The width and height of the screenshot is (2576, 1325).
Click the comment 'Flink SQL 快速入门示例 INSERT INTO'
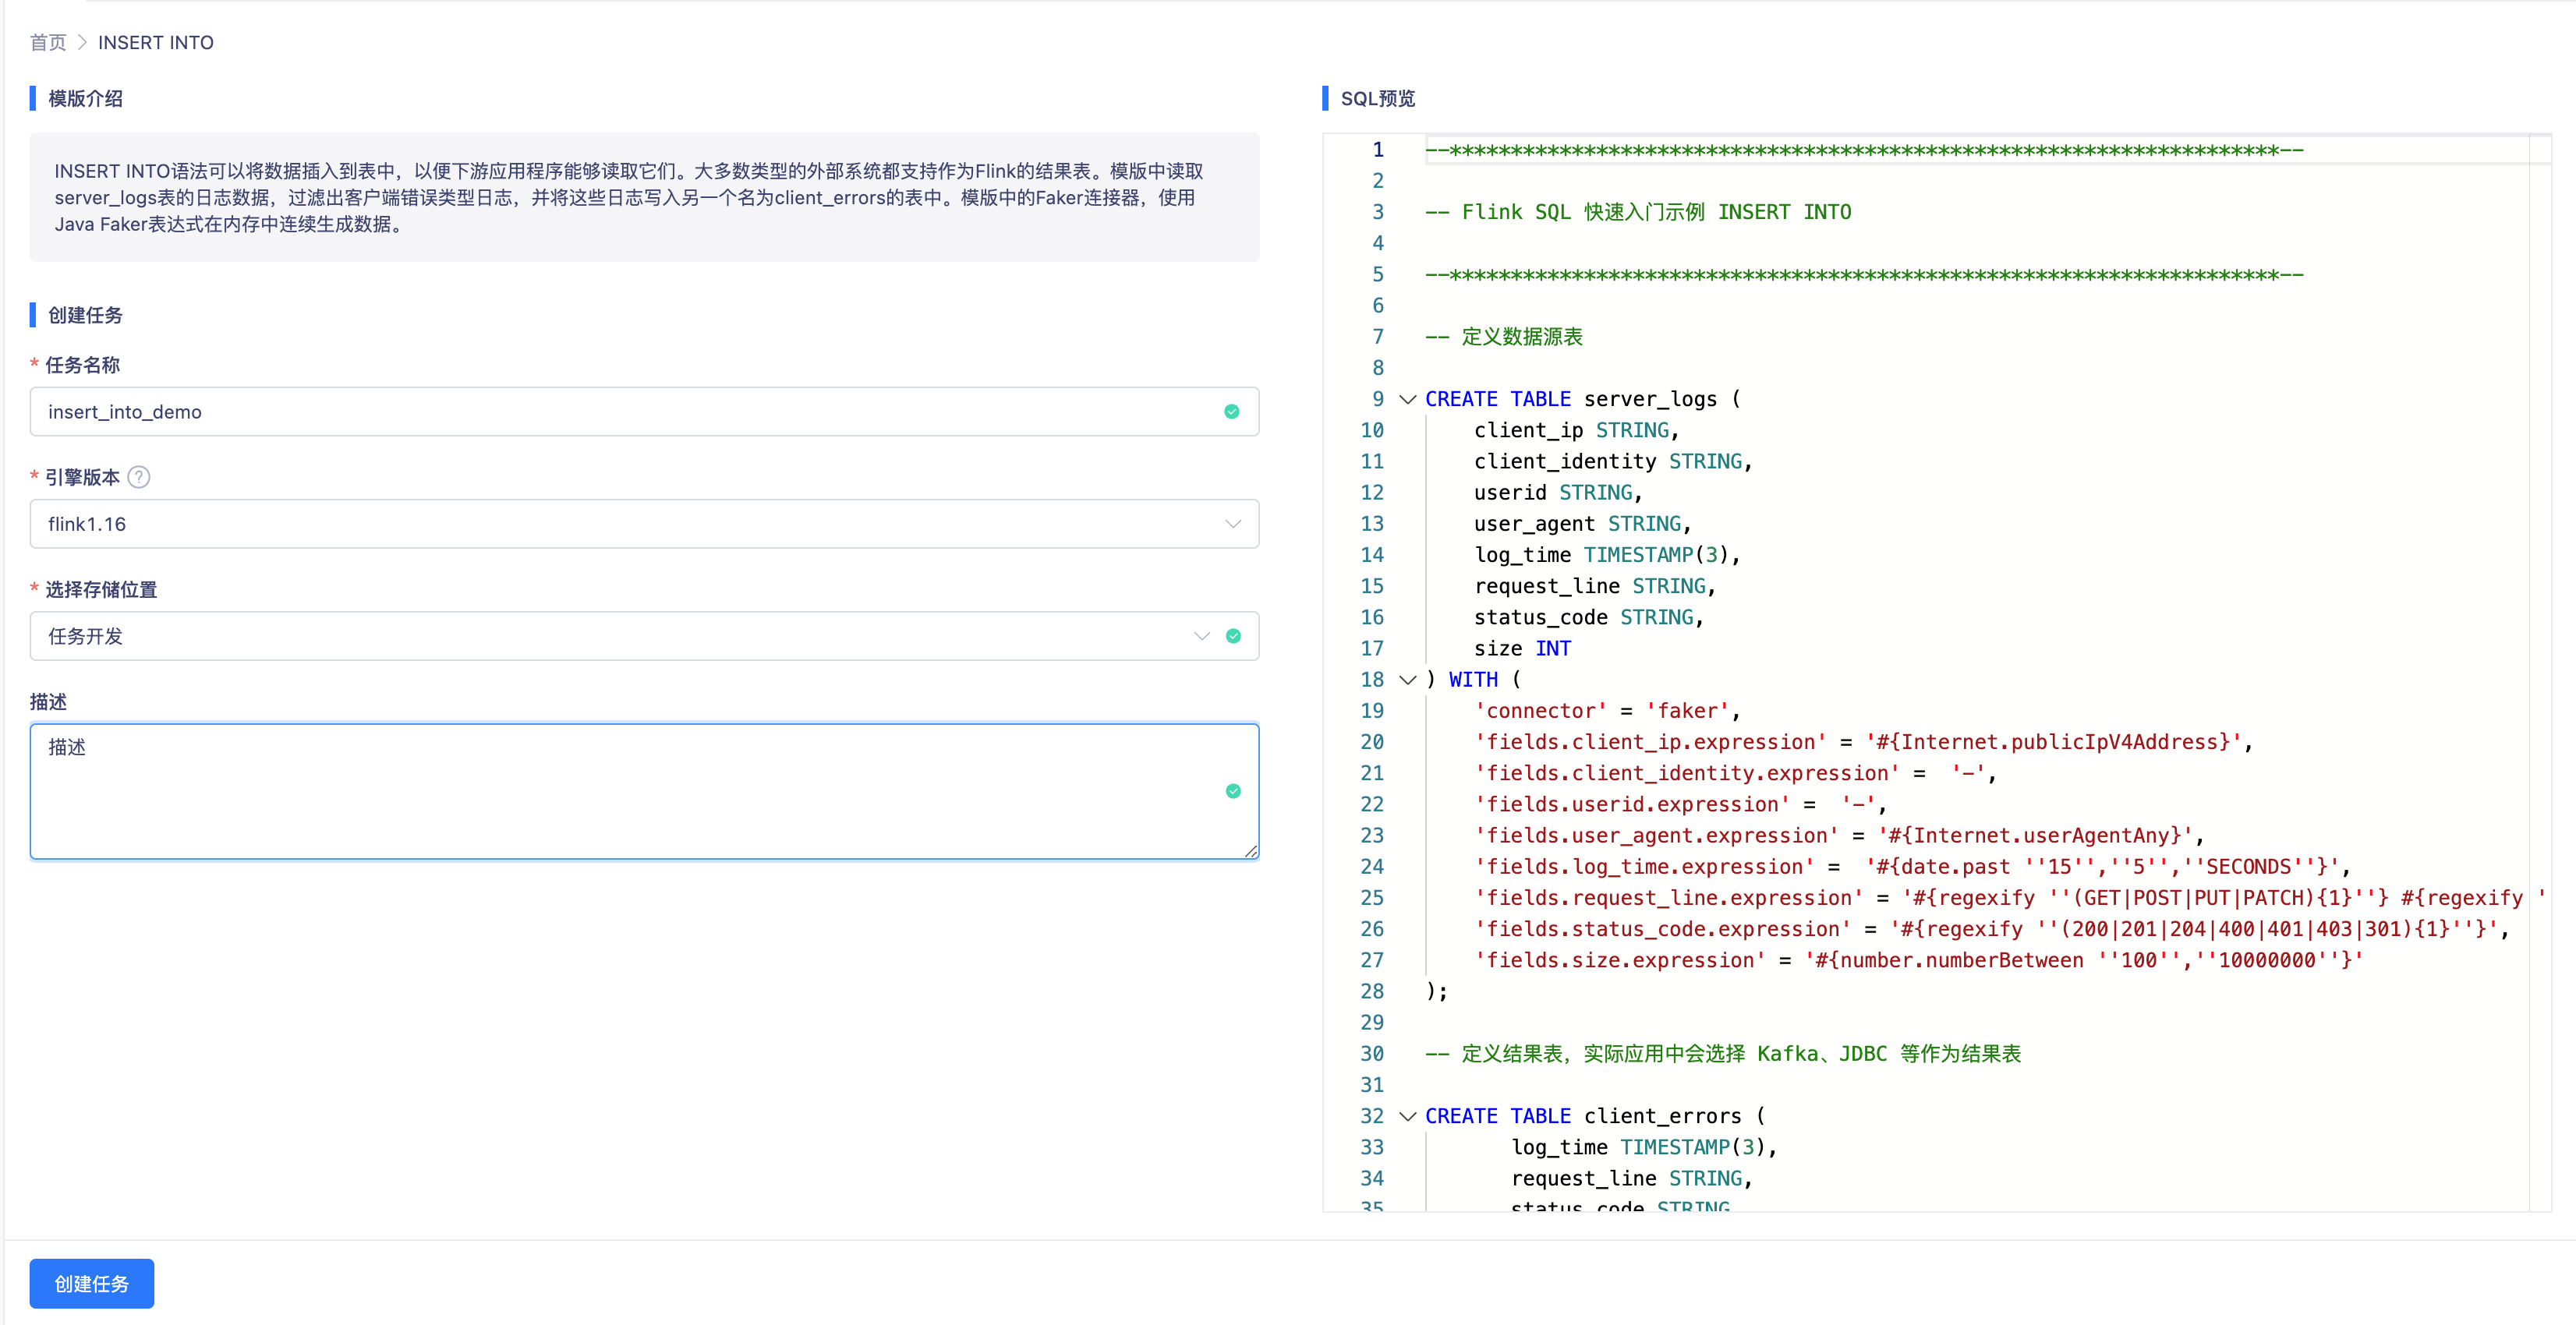(x=1638, y=212)
